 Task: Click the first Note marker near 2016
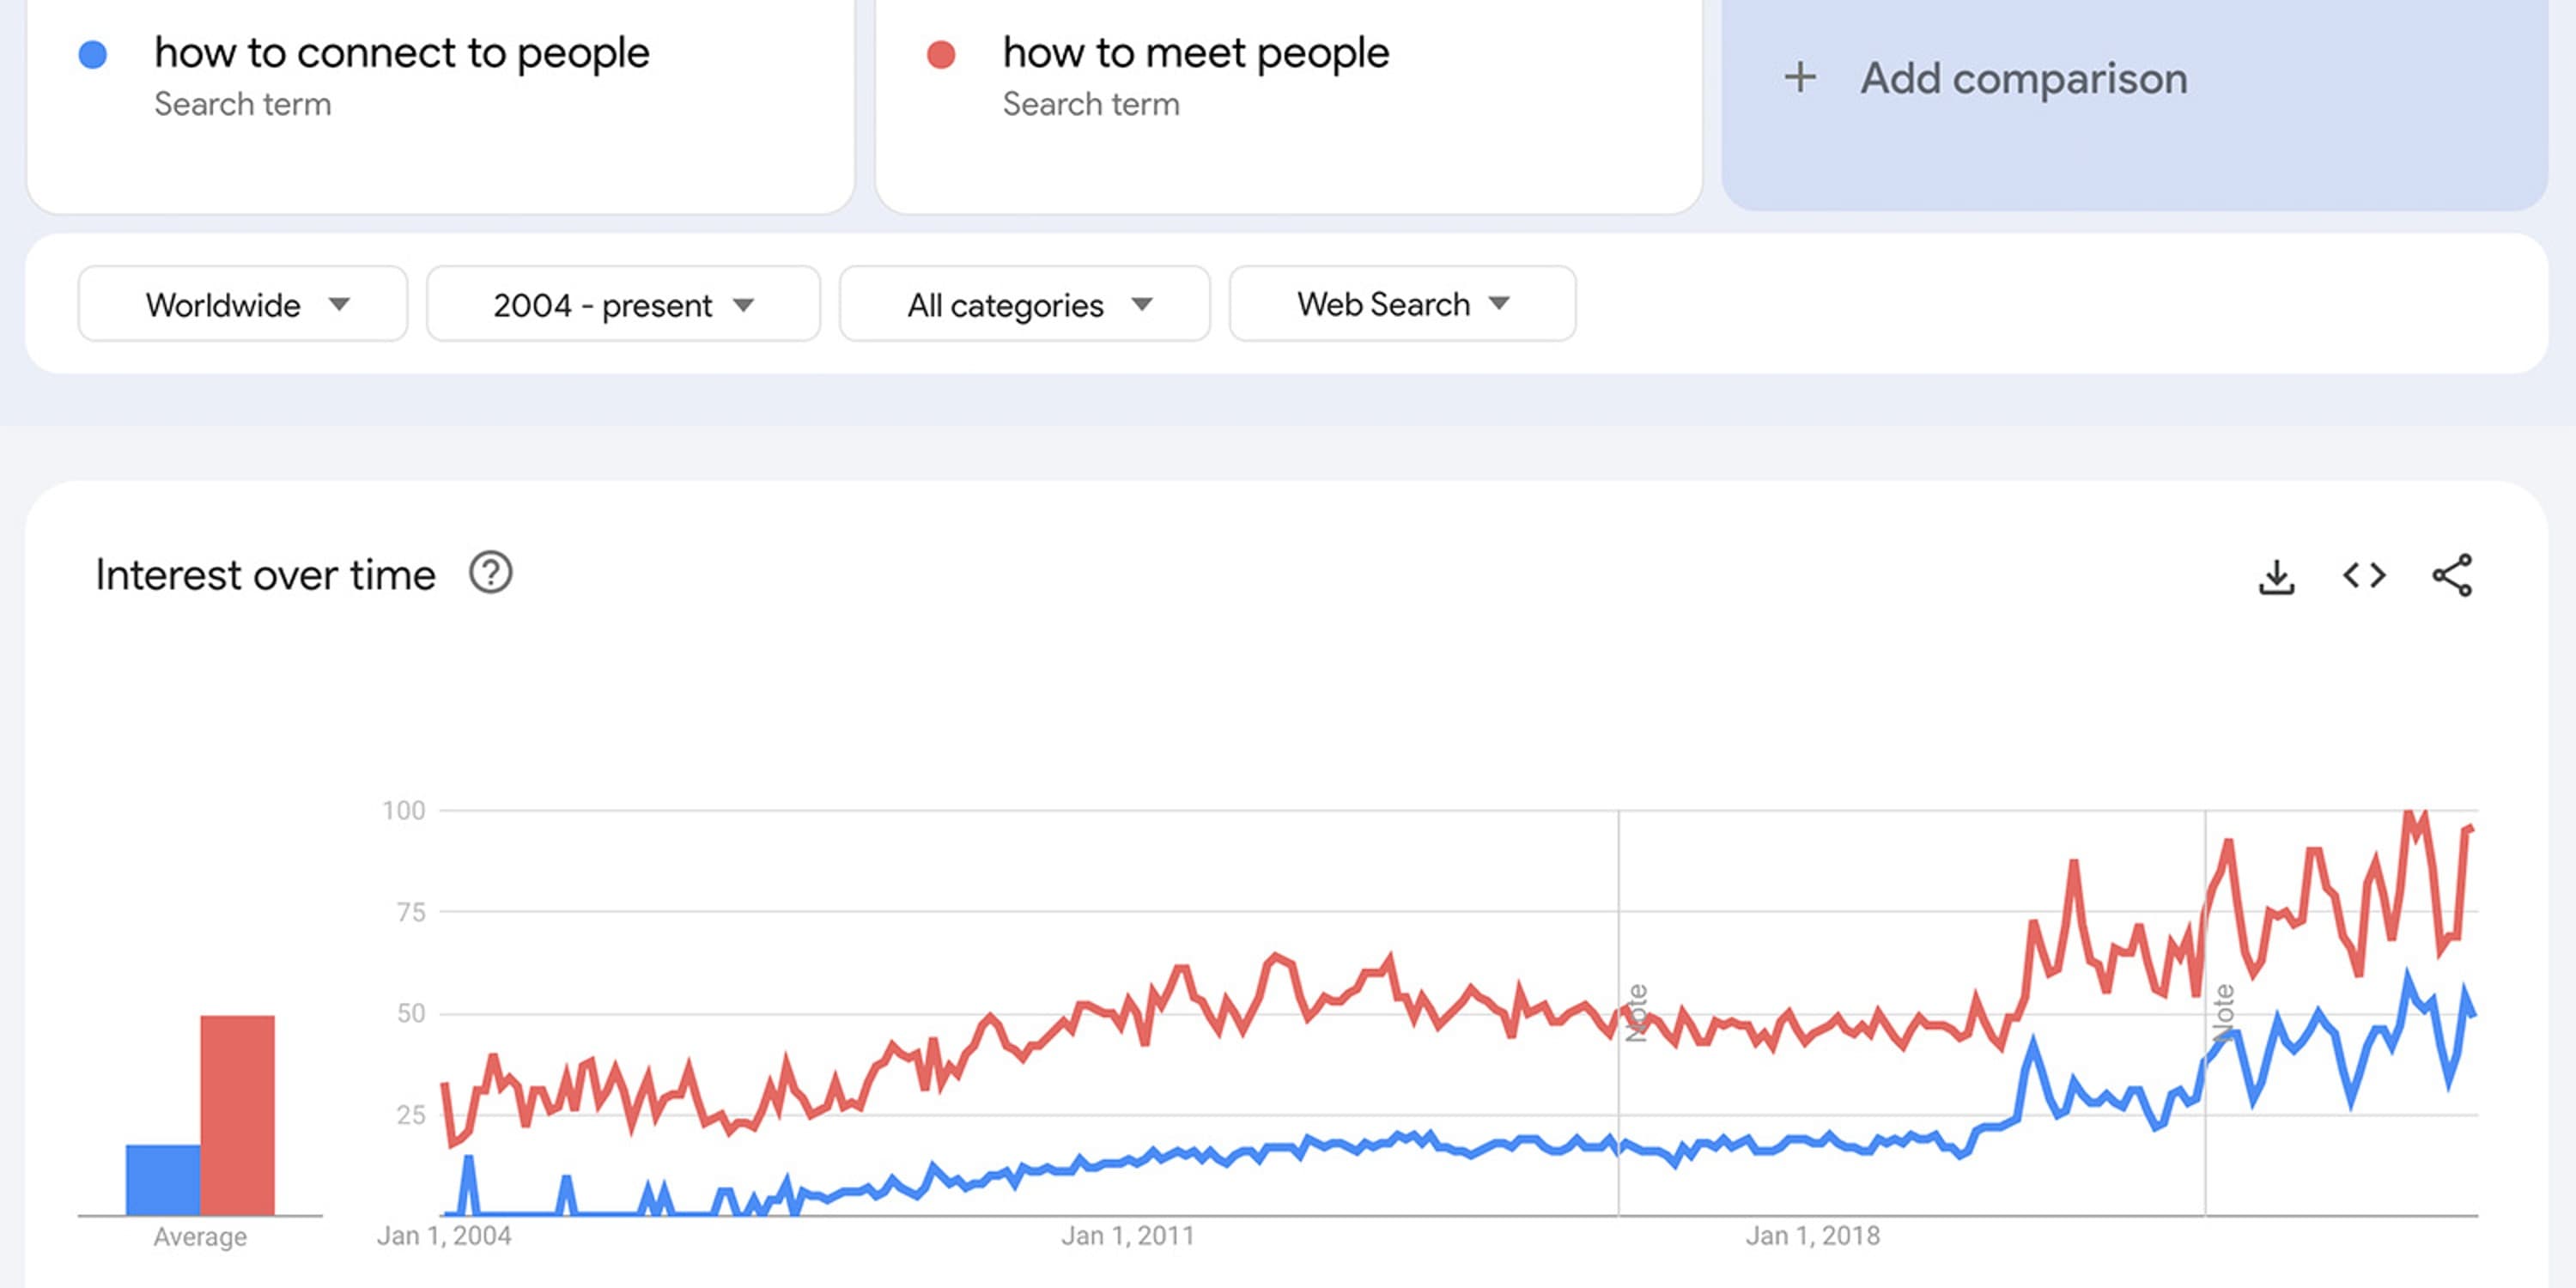pos(1637,1013)
